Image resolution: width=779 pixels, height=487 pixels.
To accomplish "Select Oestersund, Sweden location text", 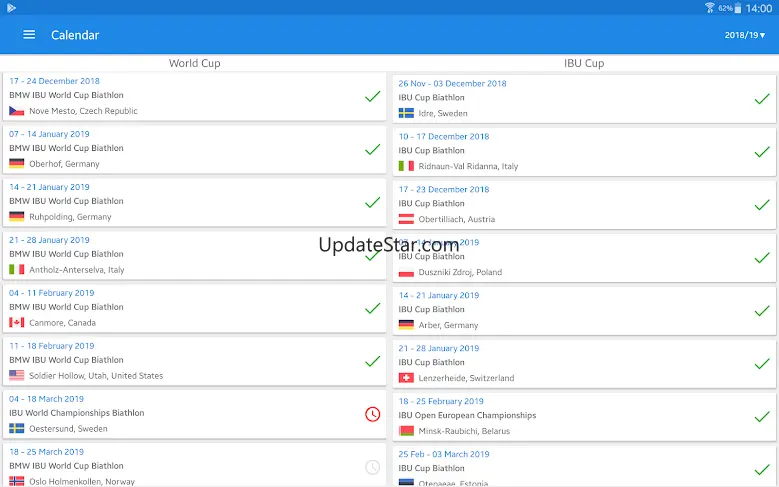I will (x=68, y=428).
